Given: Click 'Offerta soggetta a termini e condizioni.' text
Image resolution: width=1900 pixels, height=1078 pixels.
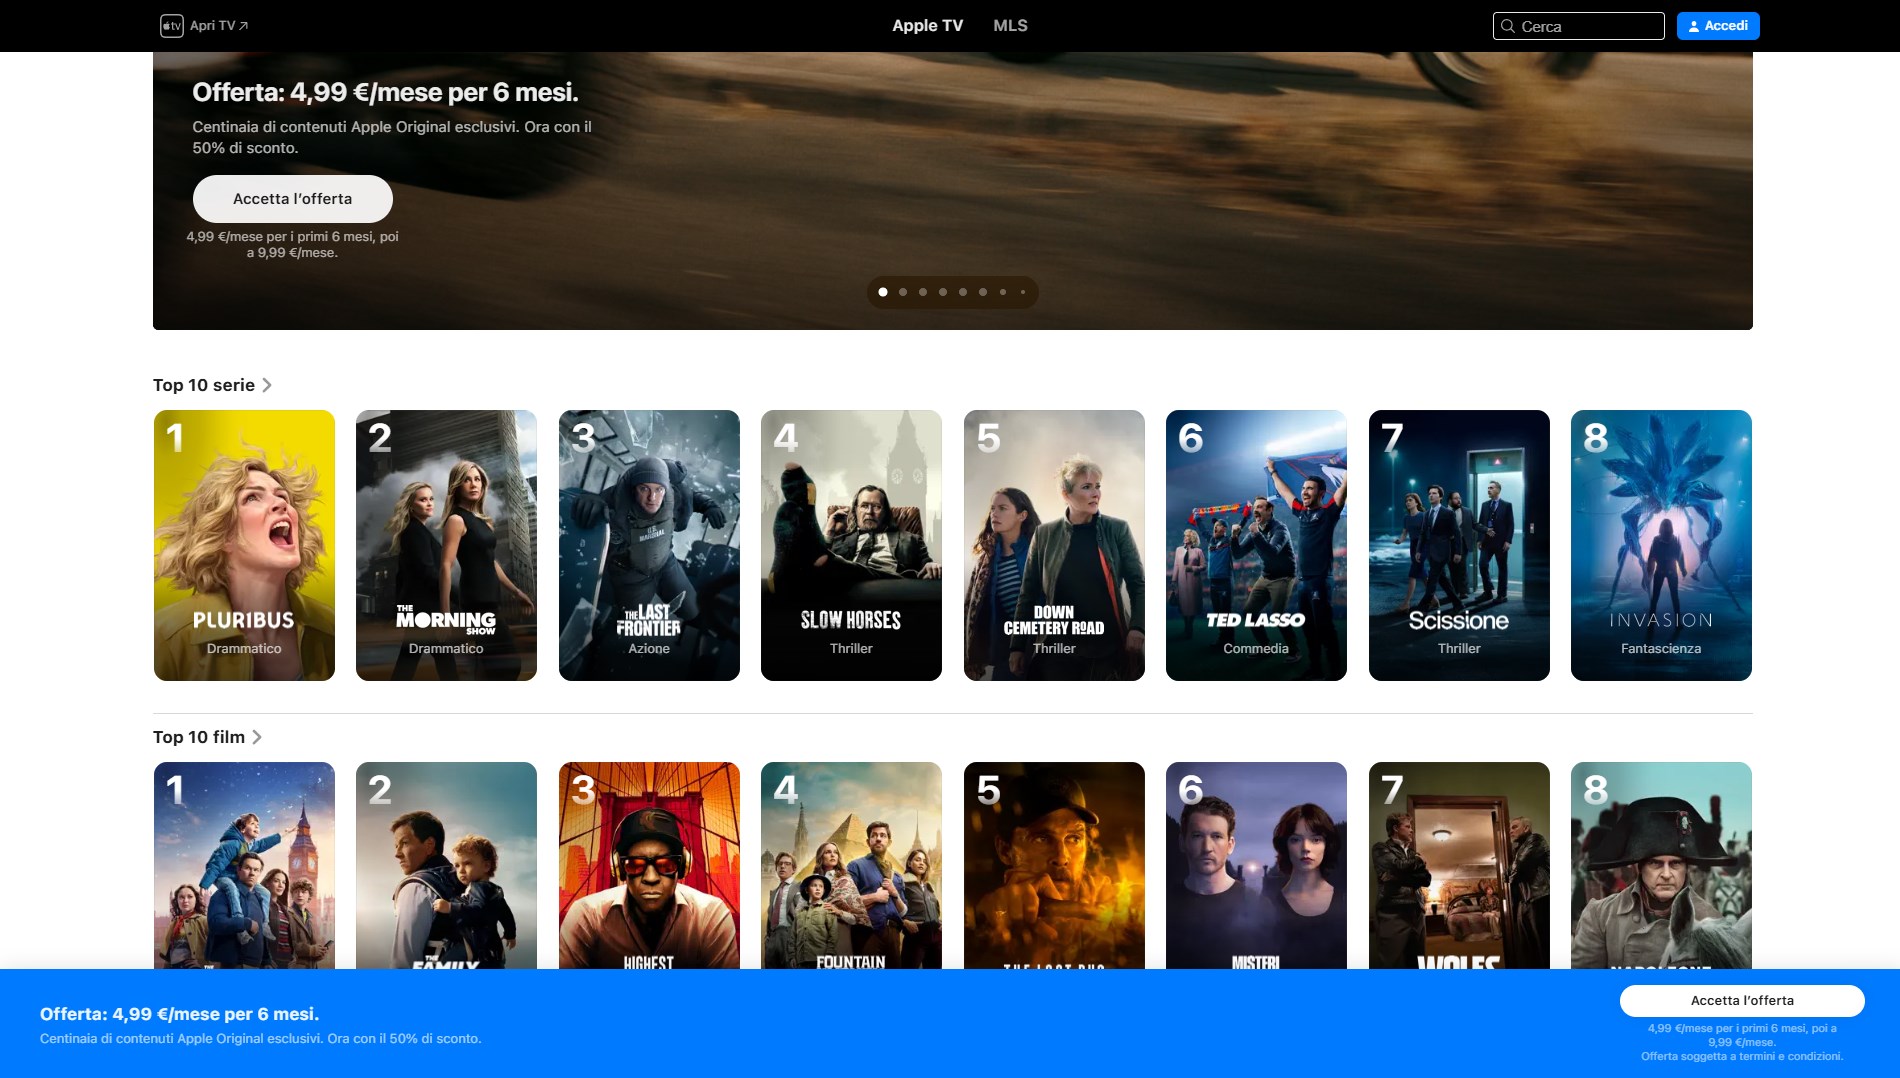Looking at the screenshot, I should [1742, 1056].
